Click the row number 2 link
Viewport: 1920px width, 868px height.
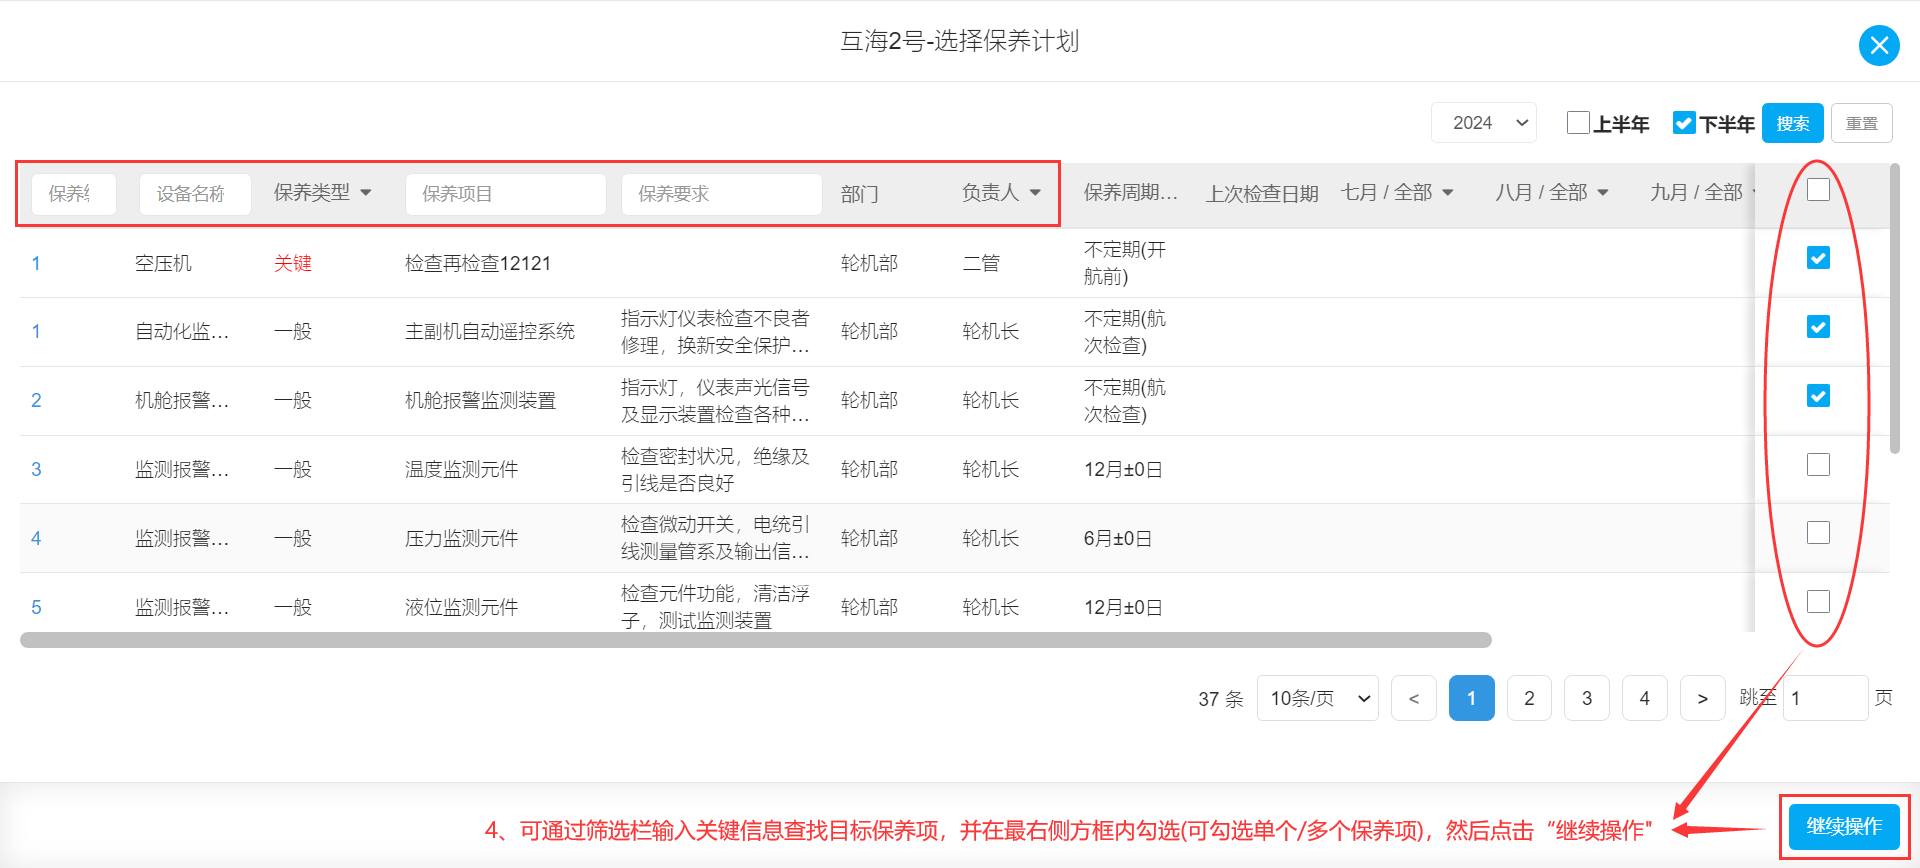coord(36,400)
